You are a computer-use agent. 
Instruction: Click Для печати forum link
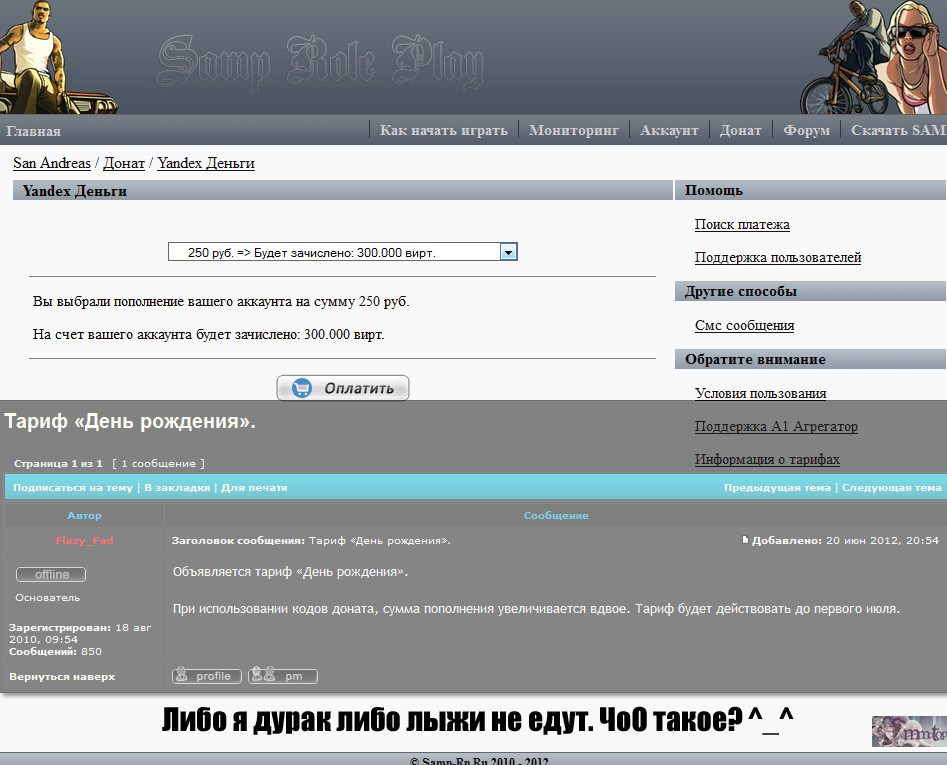(254, 487)
